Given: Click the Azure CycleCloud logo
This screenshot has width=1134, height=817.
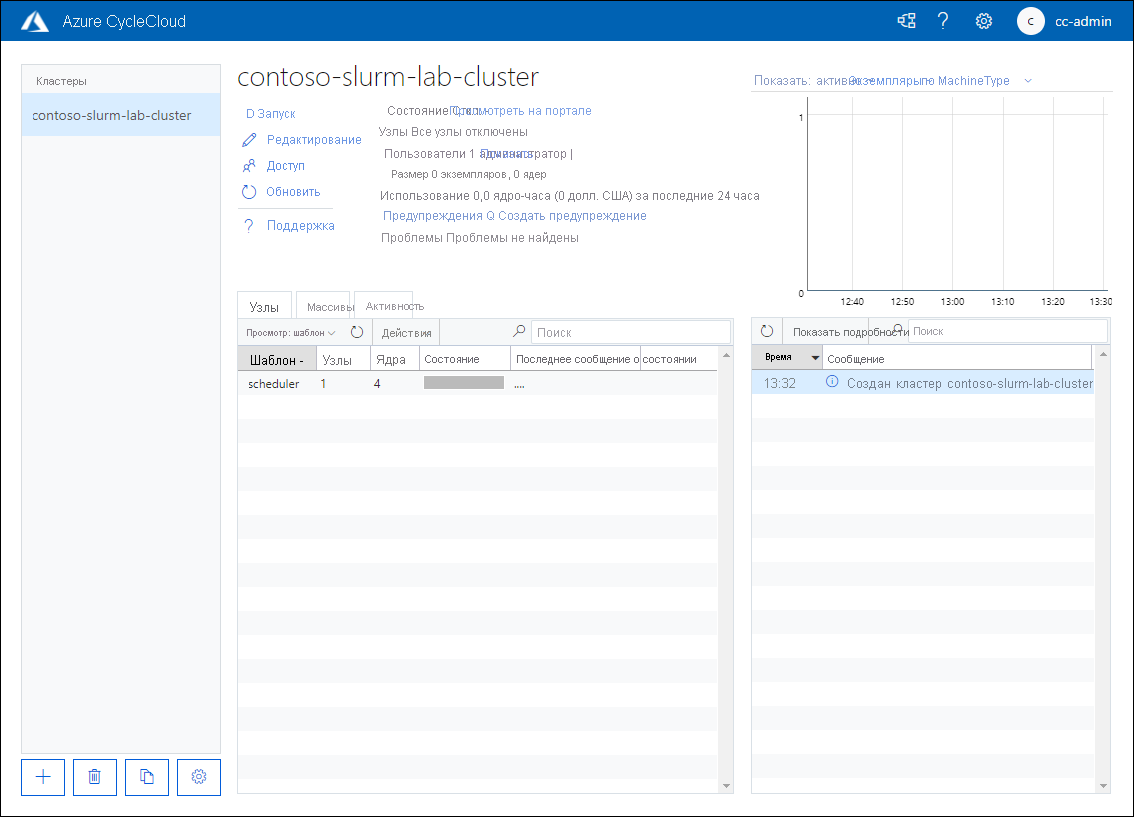Looking at the screenshot, I should coord(35,20).
